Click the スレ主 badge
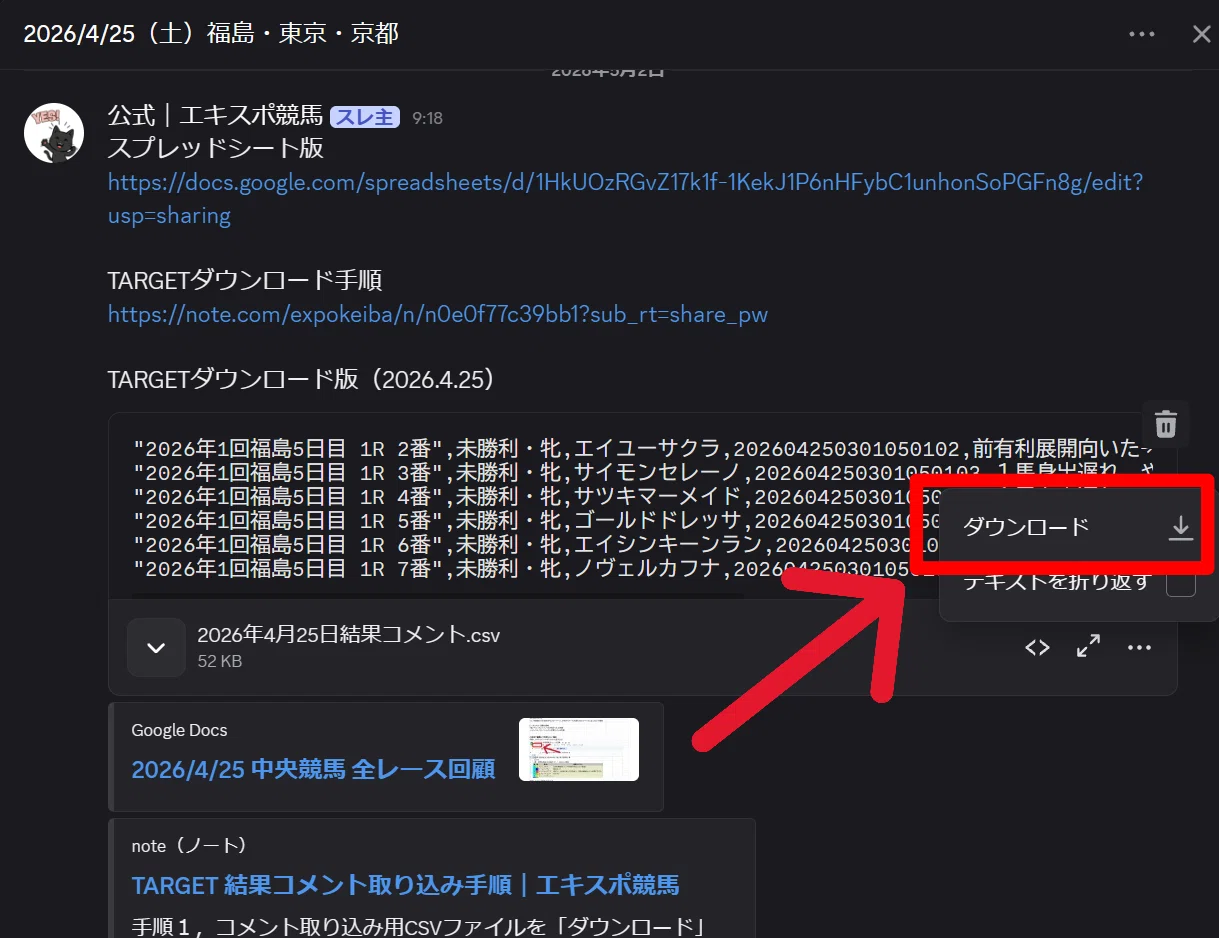This screenshot has height=938, width=1219. (365, 117)
